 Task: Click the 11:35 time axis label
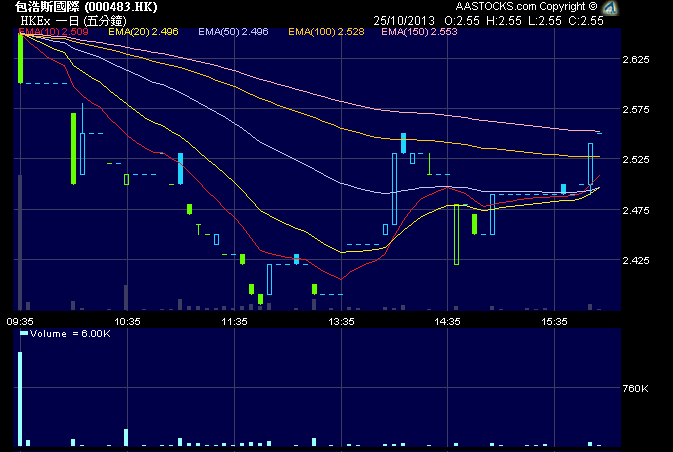234,322
